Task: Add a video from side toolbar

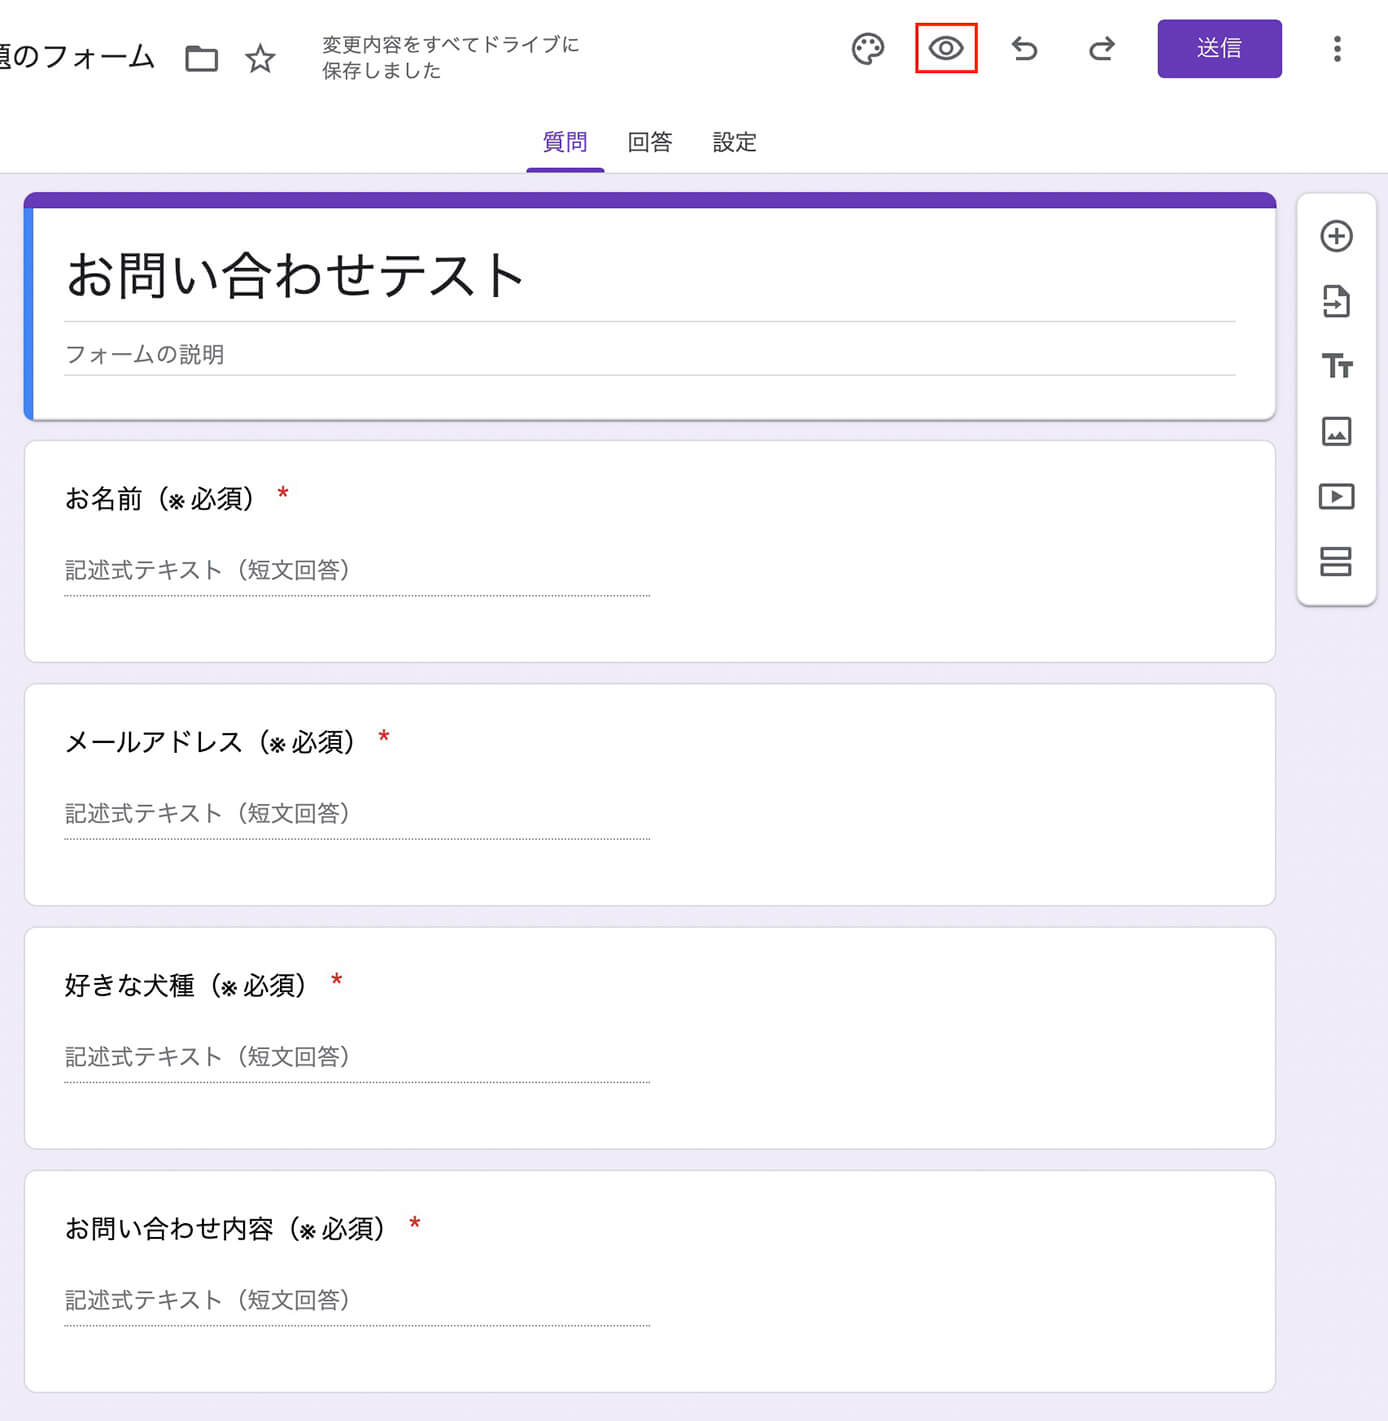Action: (1336, 496)
